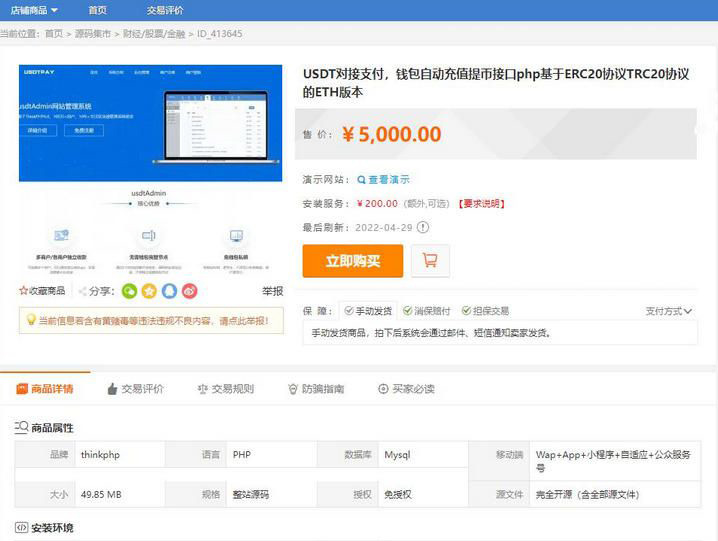Open 查看演示 demo link

pyautogui.click(x=389, y=180)
